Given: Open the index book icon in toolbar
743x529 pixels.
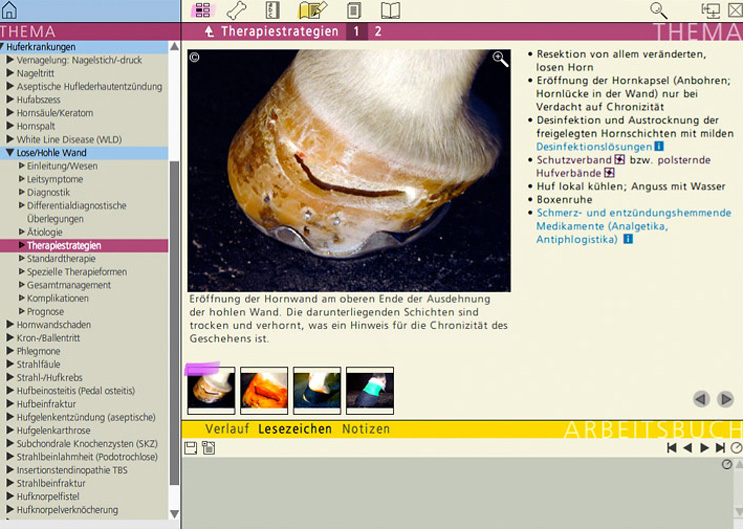Looking at the screenshot, I should tap(272, 10).
